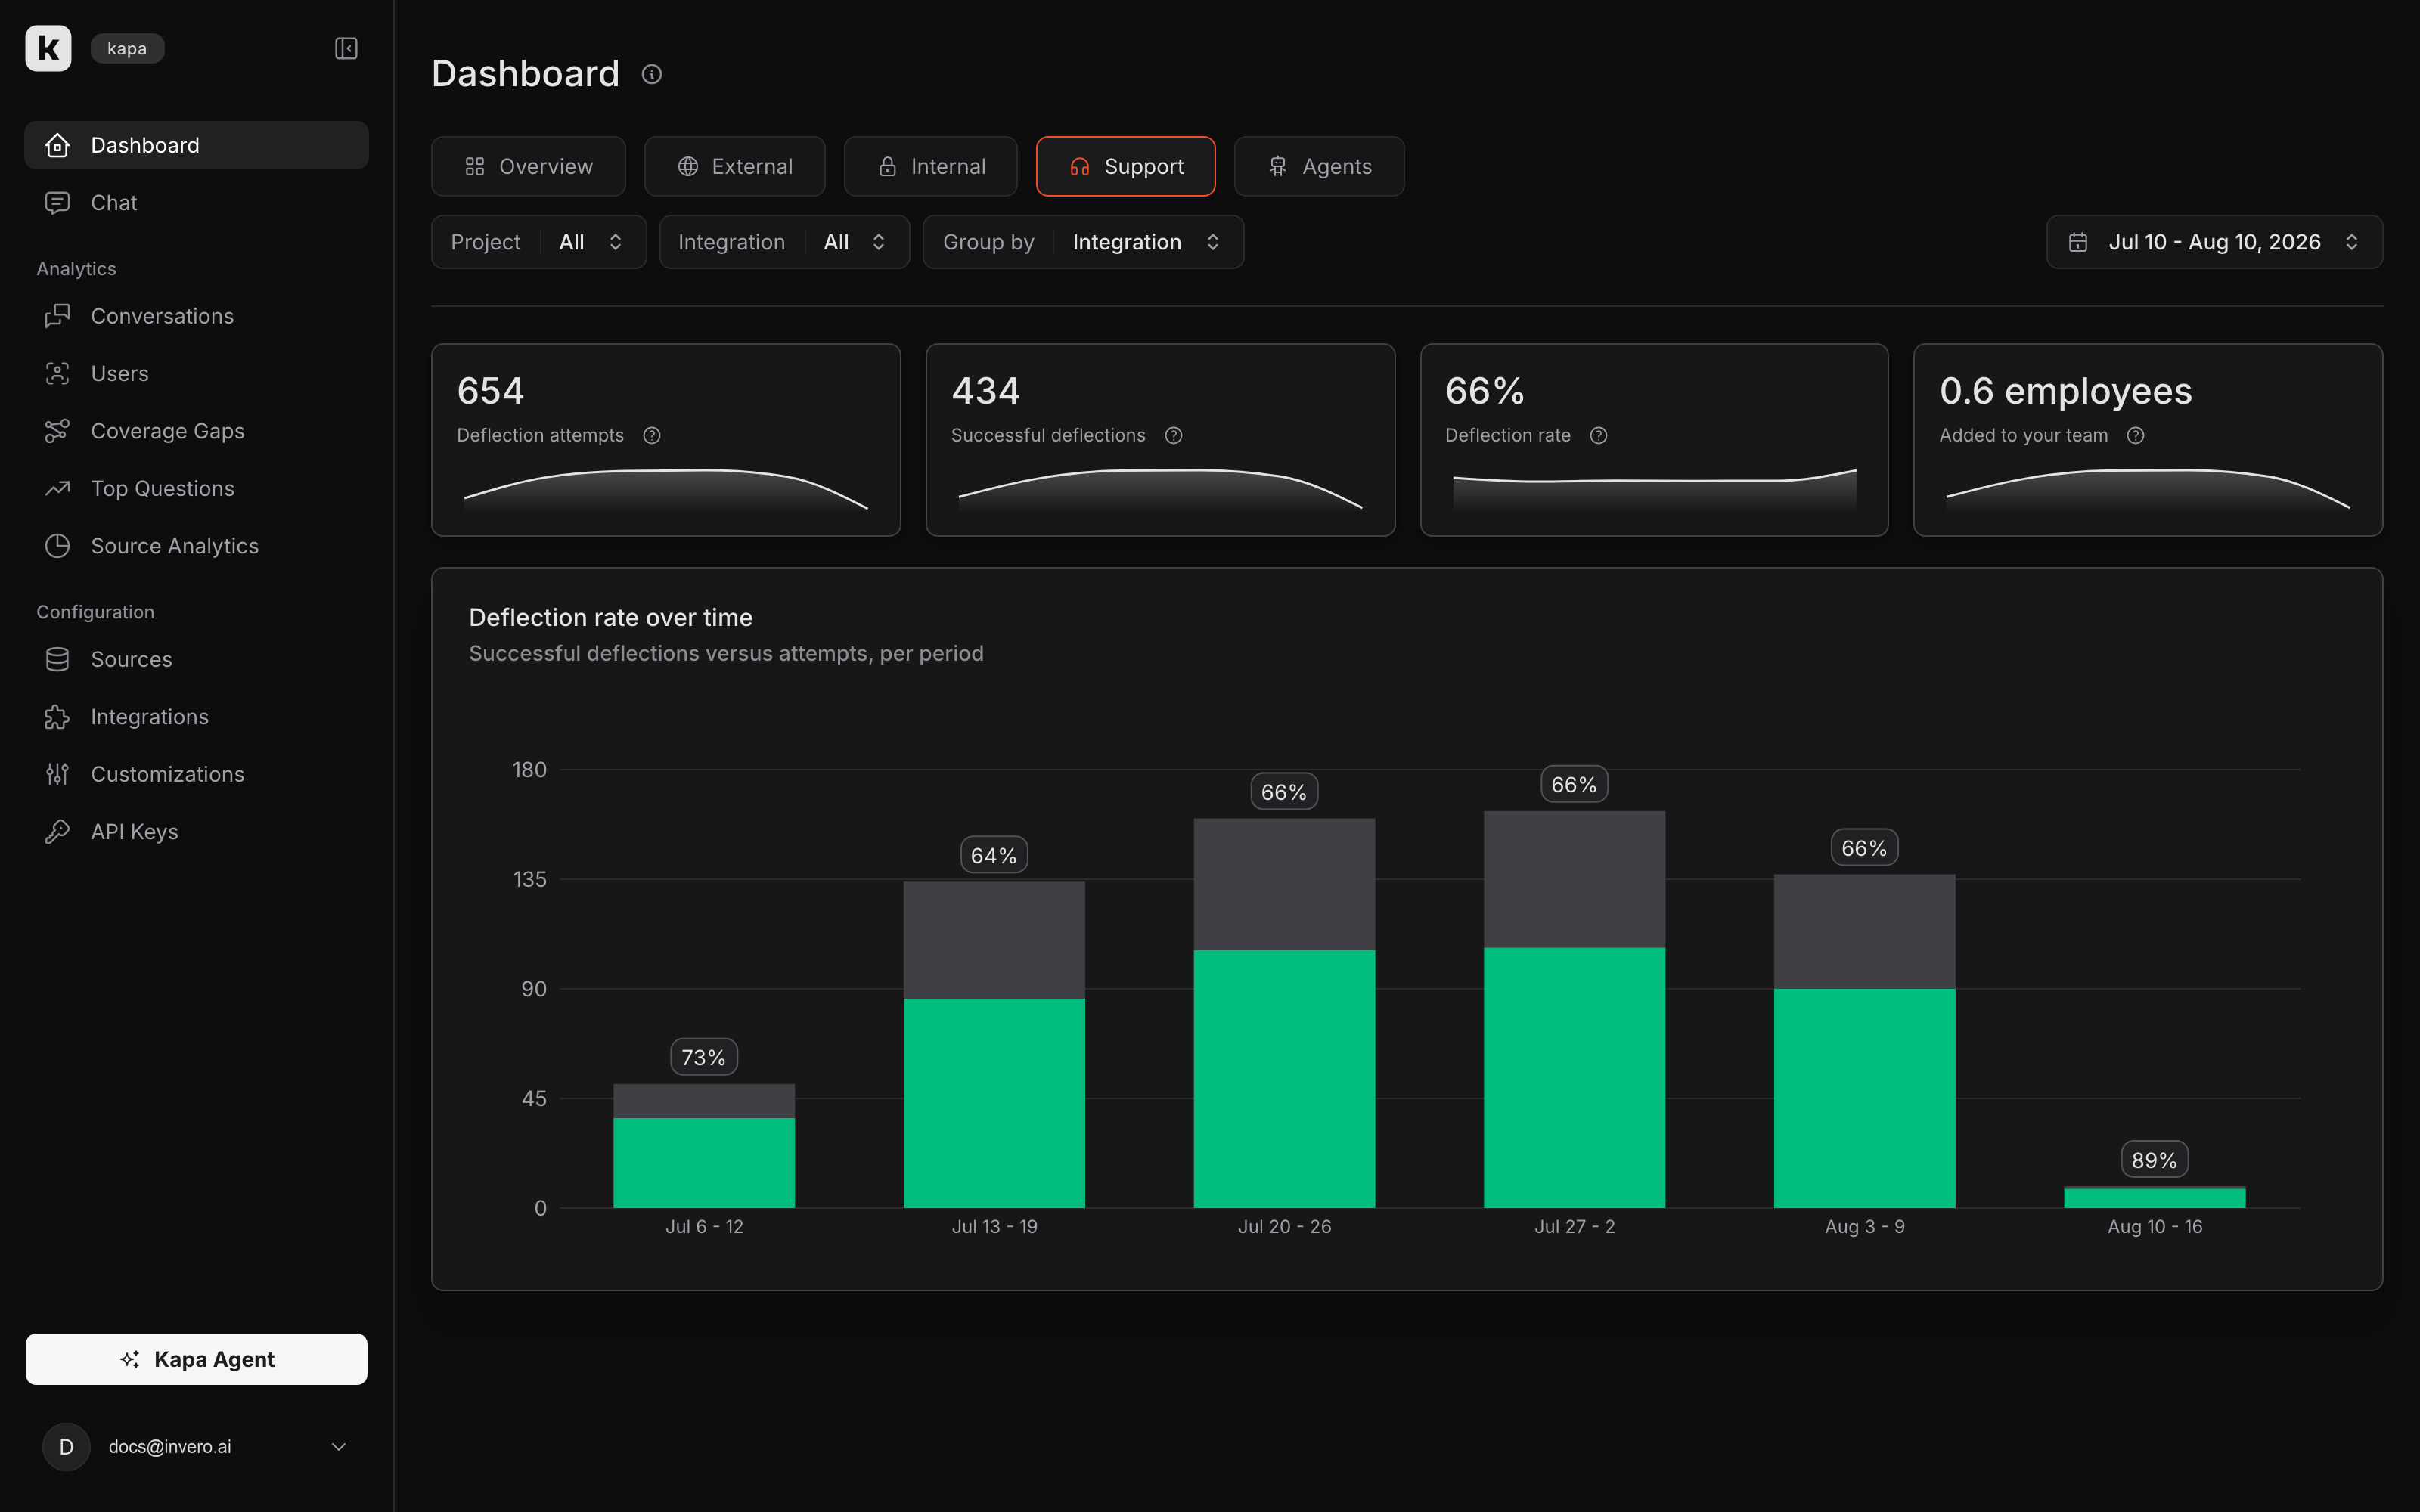Click the Customizations sliders icon
The width and height of the screenshot is (2420, 1512).
[x=58, y=774]
